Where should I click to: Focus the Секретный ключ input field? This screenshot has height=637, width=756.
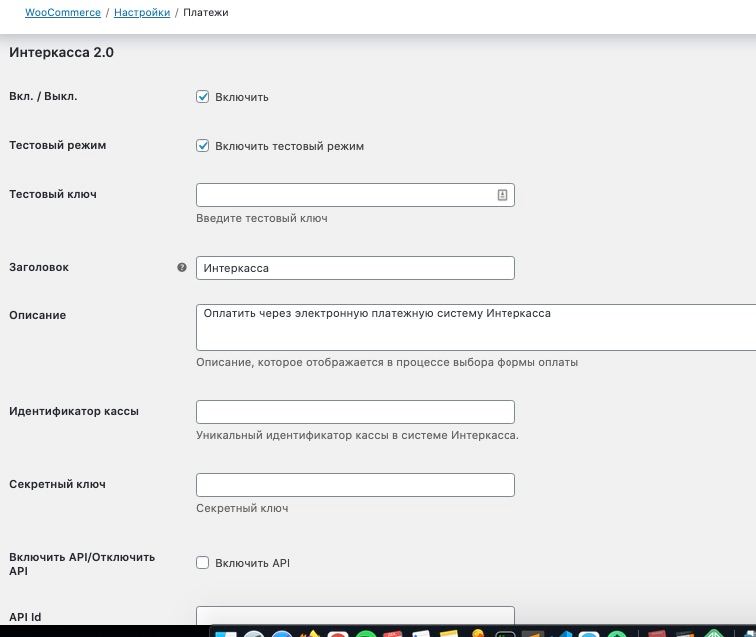pyautogui.click(x=355, y=485)
